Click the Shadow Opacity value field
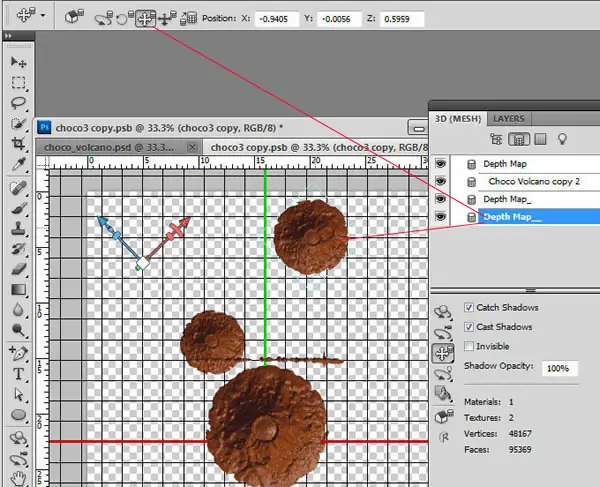600x487 pixels. click(560, 368)
